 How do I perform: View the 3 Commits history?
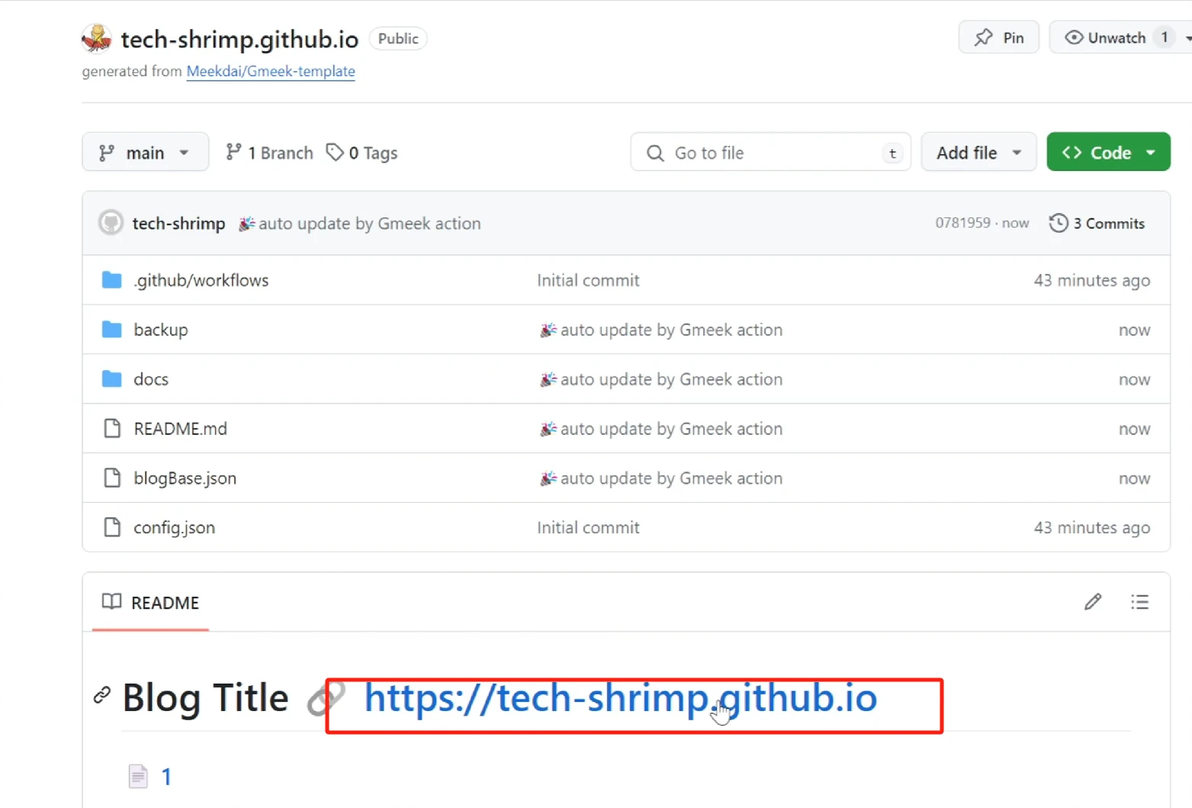pyautogui.click(x=1096, y=223)
